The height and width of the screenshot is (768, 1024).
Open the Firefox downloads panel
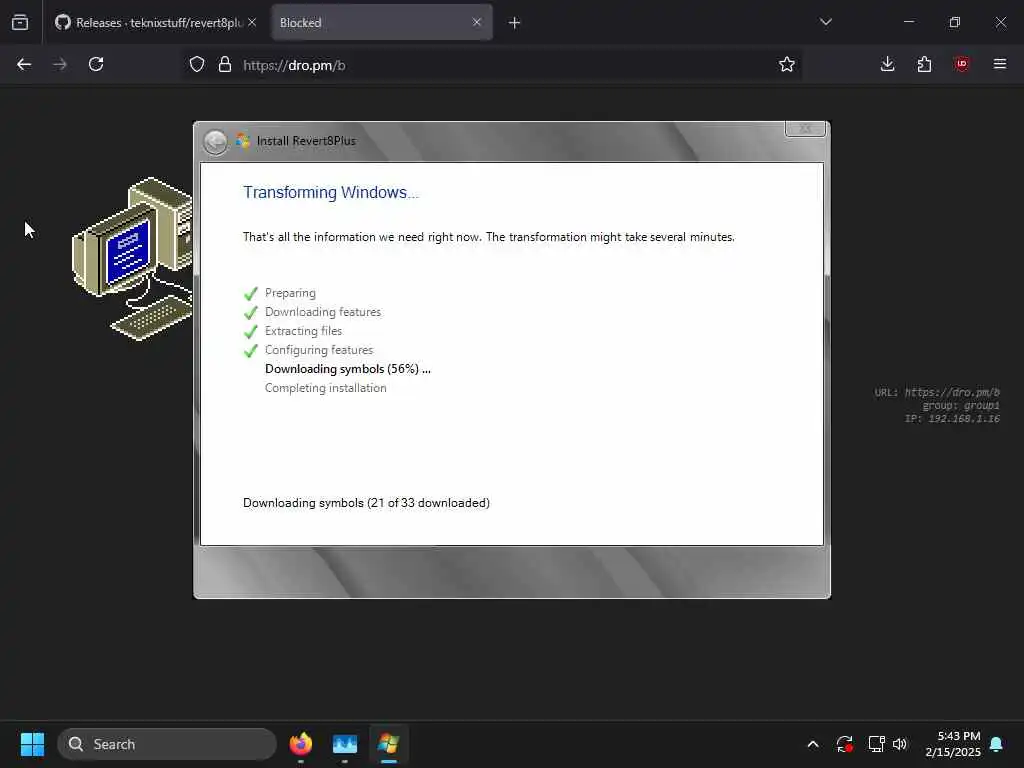coord(888,64)
